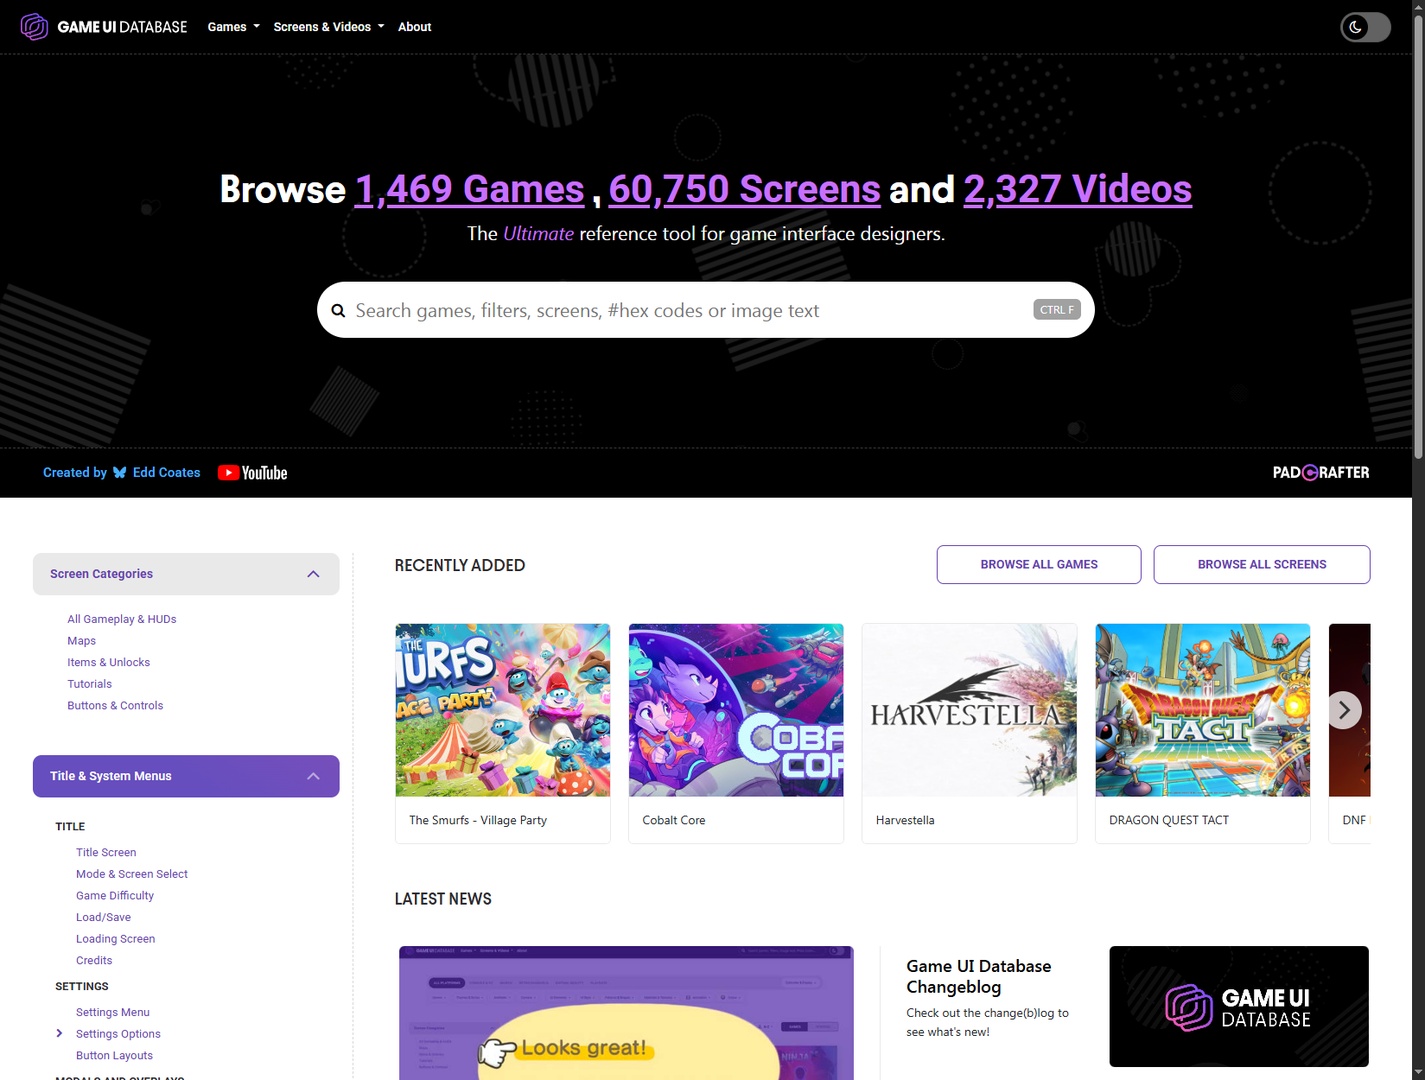1425x1080 pixels.
Task: Click the scrollbar up arrow
Action: tap(1418, 6)
